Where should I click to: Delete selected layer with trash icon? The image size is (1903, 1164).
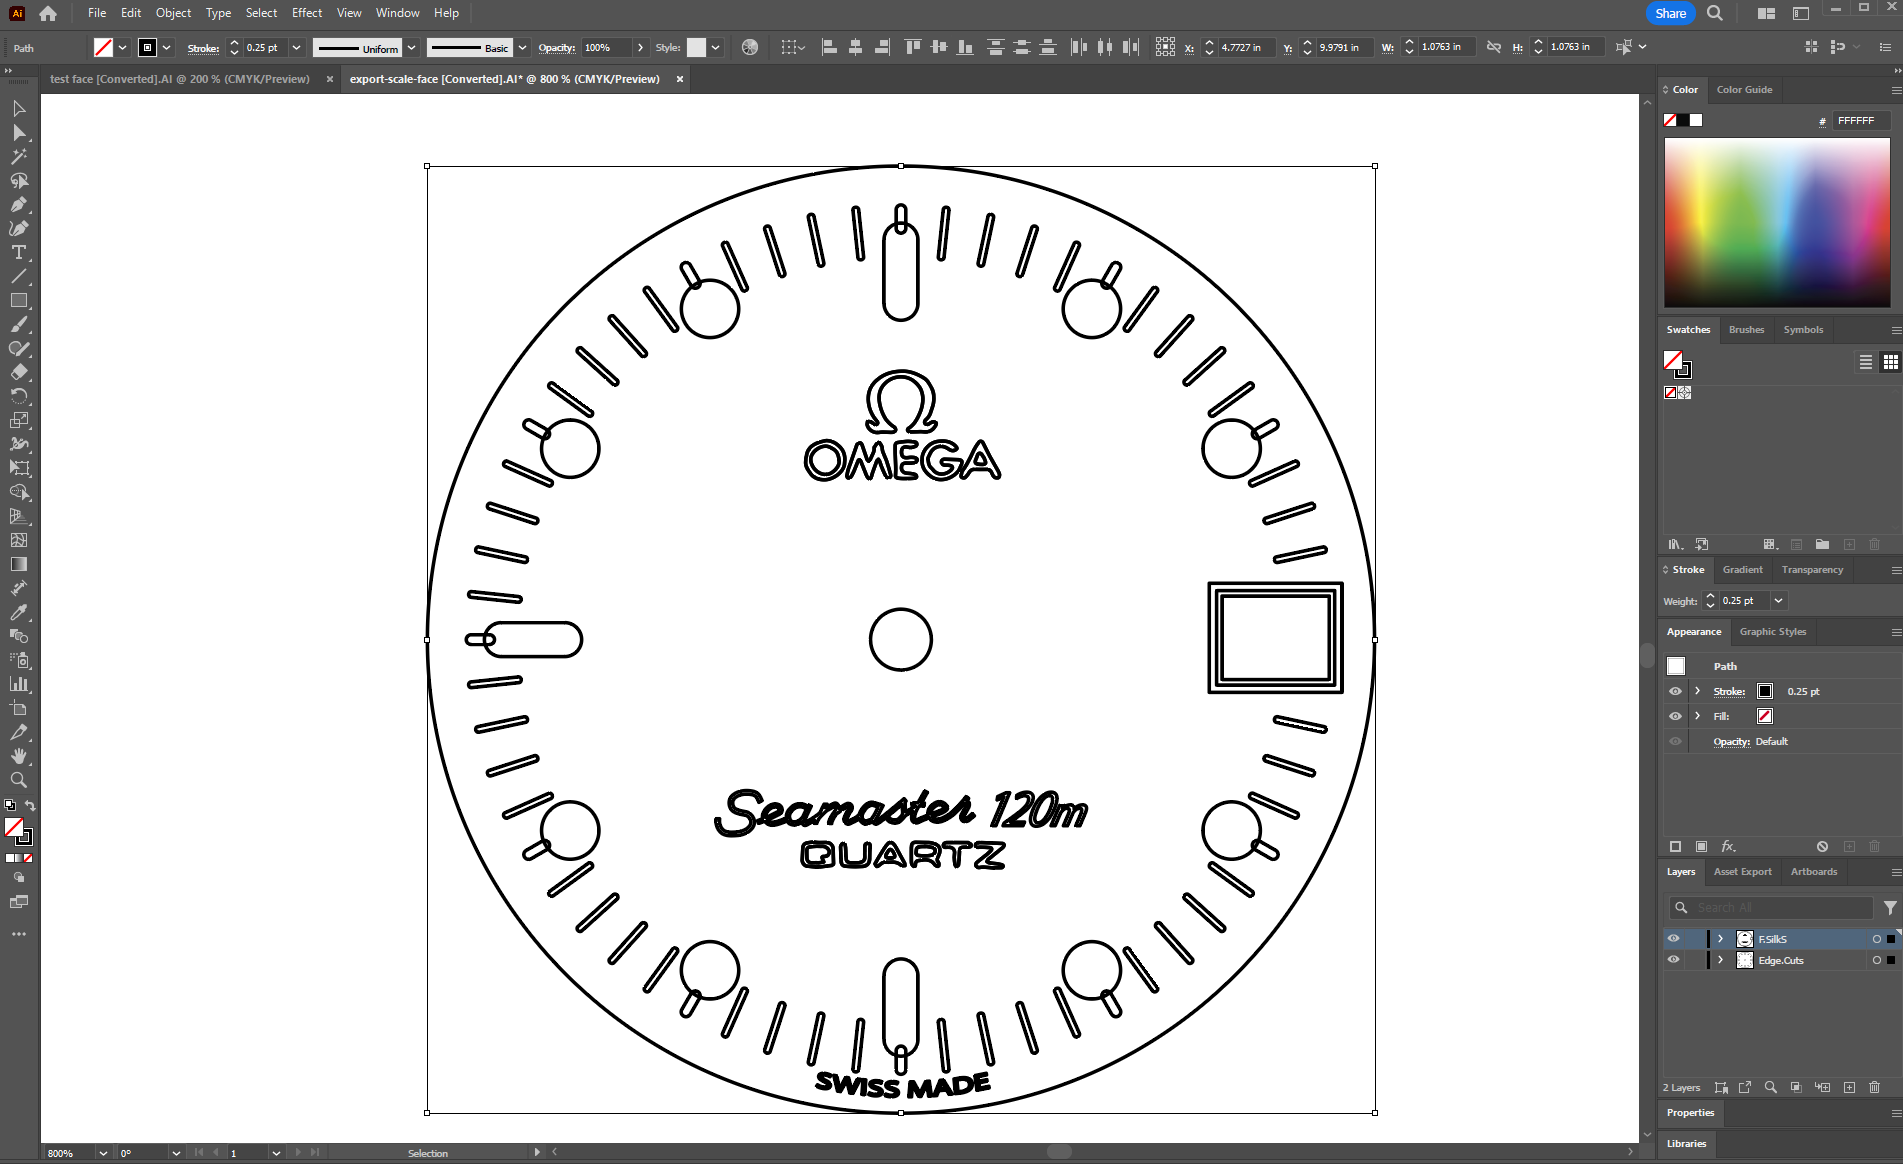1875,1087
